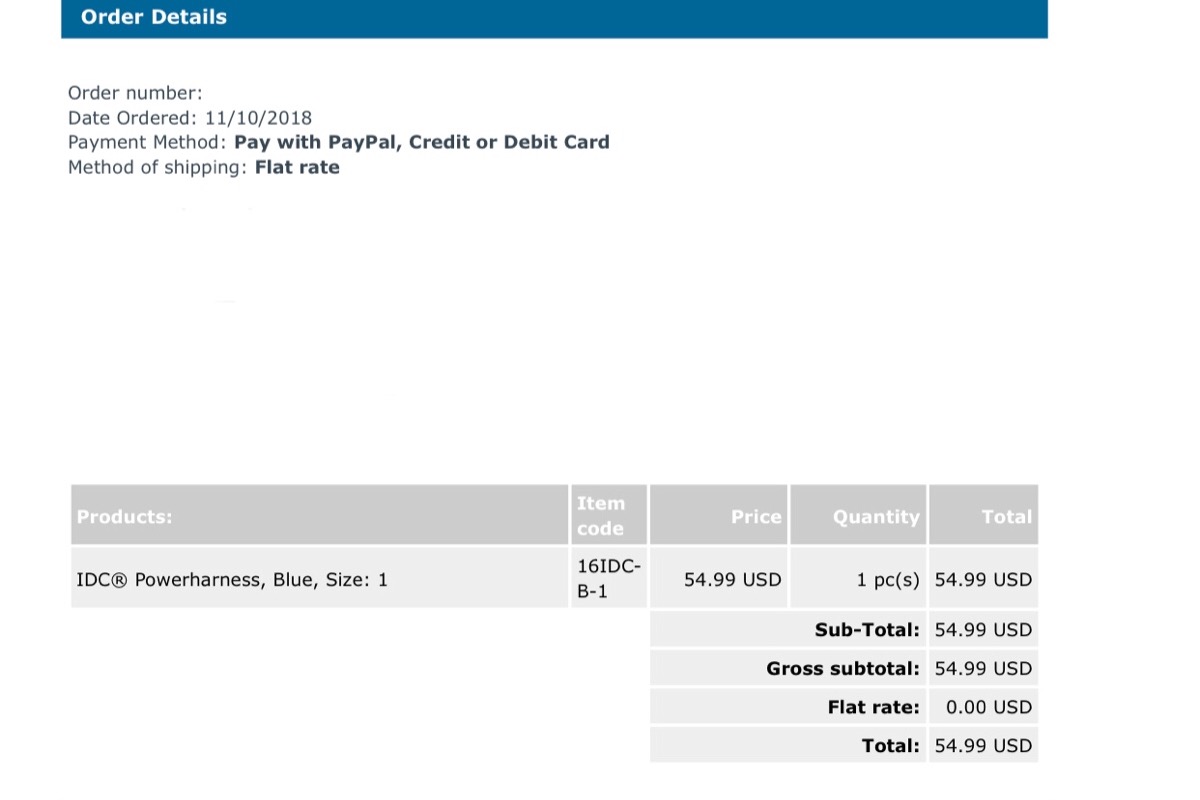This screenshot has height=800, width=1200.
Task: Click the Date Ordered 11/10/2018 text
Action: (190, 118)
